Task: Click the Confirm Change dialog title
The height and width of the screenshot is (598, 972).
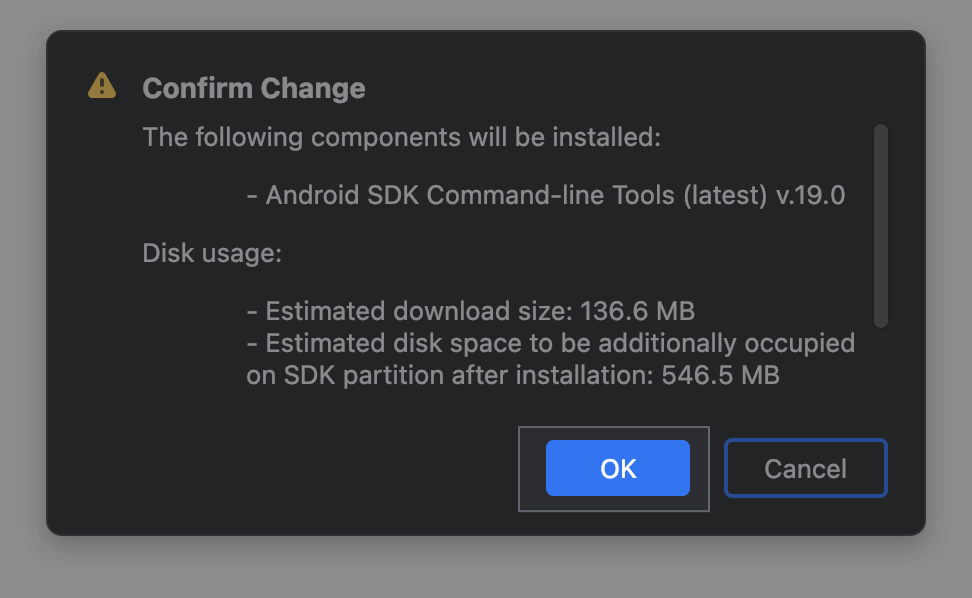Action: pos(254,88)
